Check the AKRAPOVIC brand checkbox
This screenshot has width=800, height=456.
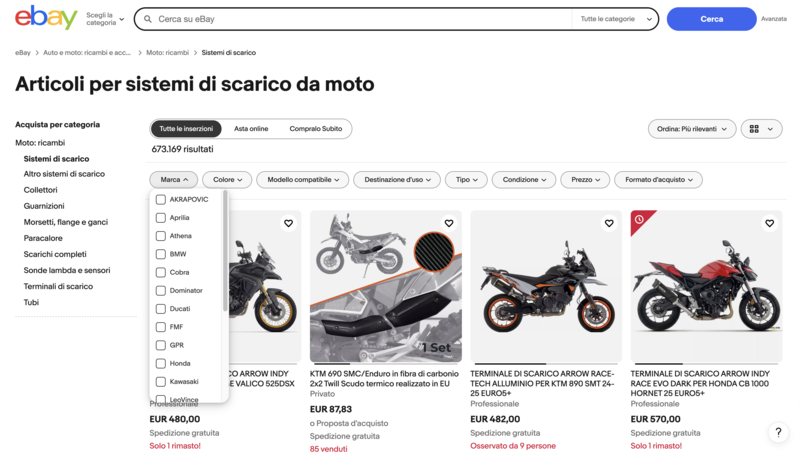(161, 199)
